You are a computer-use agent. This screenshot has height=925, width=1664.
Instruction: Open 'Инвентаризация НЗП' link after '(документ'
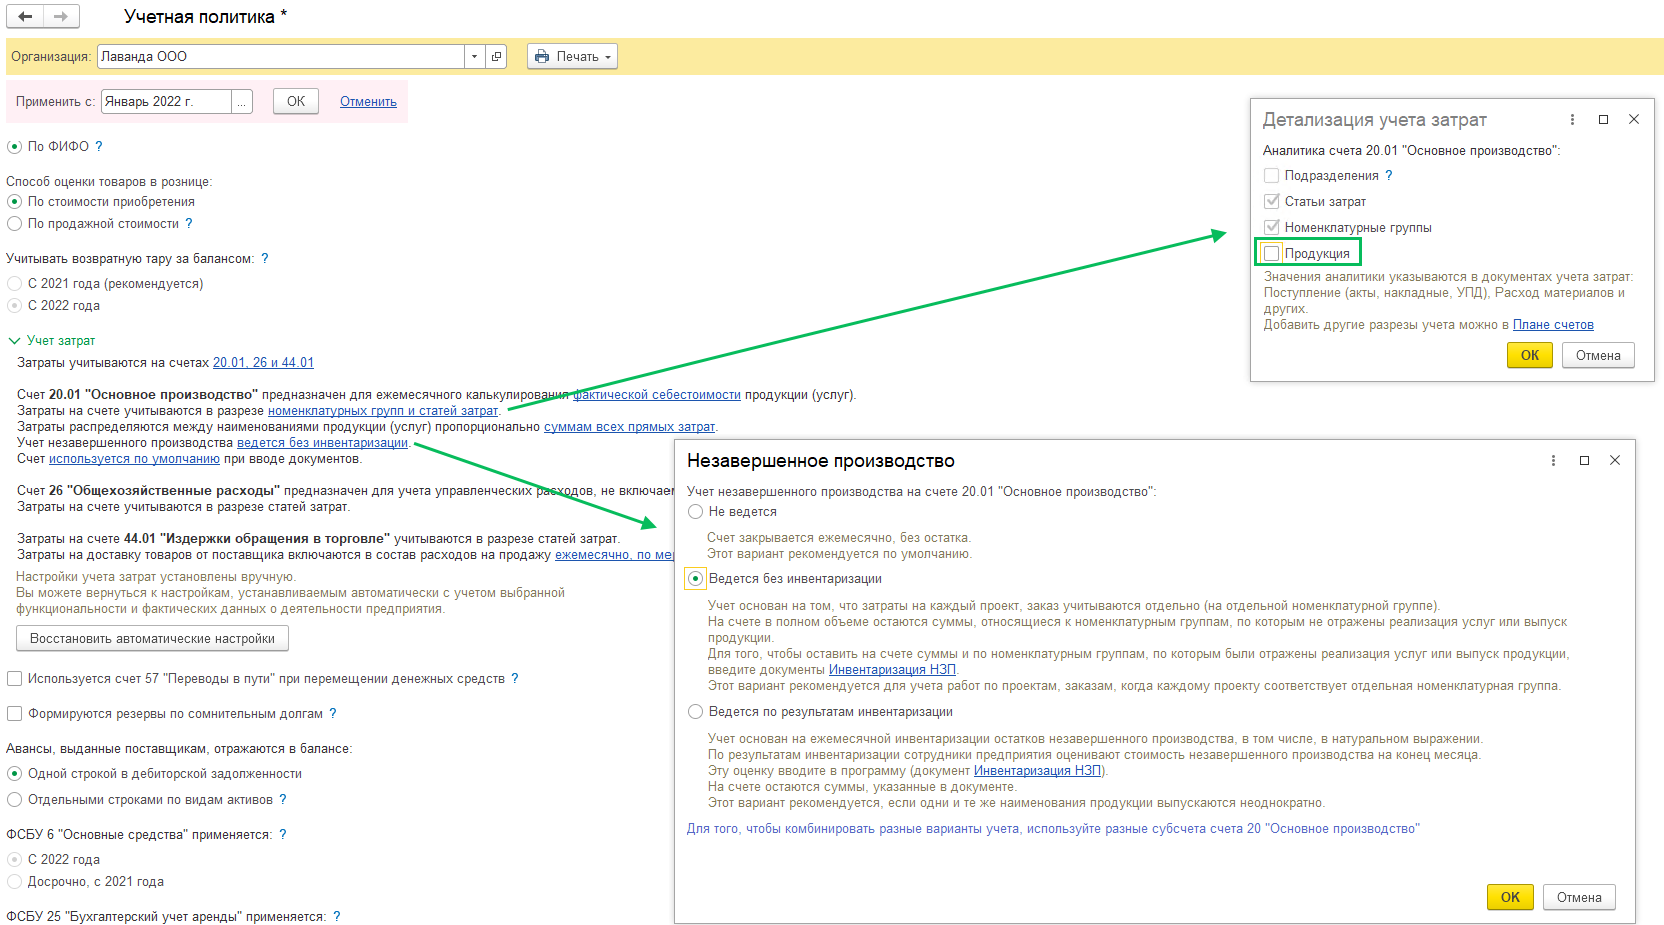coord(1038,770)
